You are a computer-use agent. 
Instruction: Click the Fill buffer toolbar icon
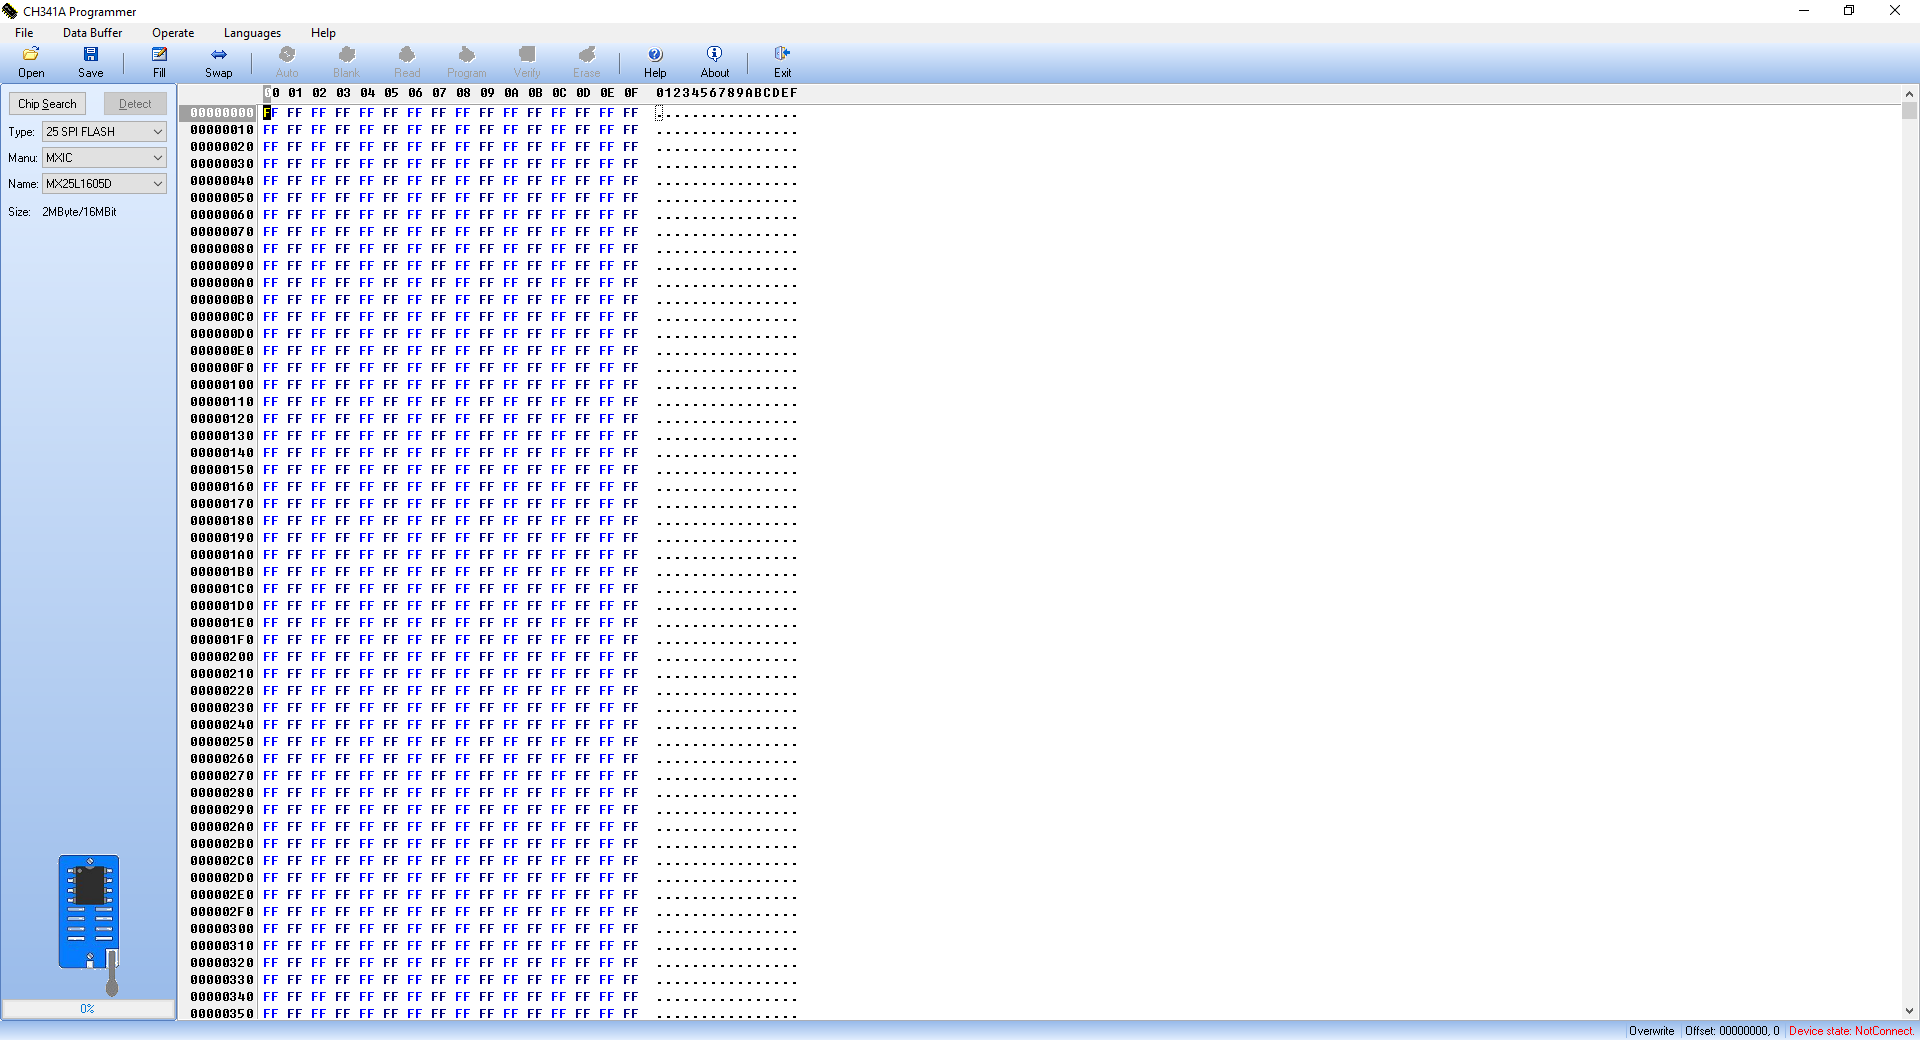[x=159, y=62]
